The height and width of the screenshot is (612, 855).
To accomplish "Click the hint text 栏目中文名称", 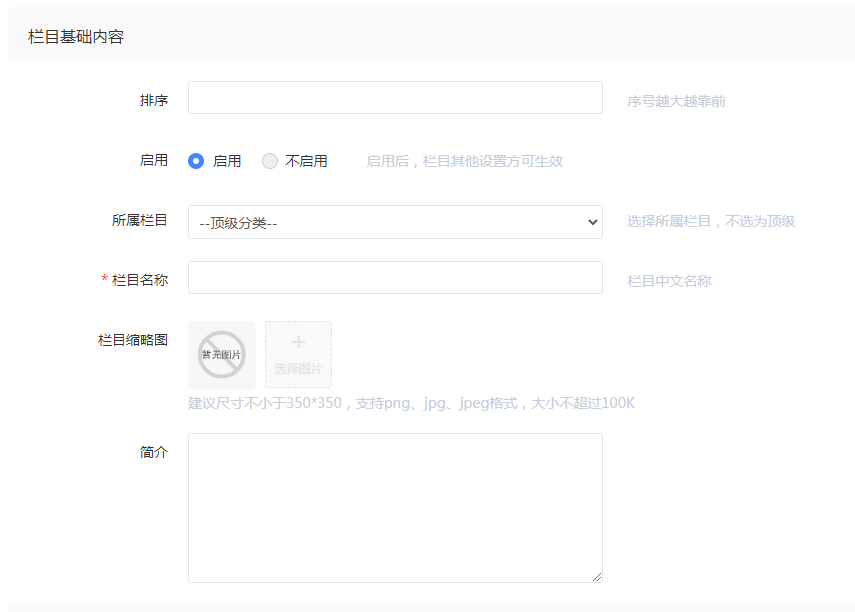I will click(x=669, y=281).
